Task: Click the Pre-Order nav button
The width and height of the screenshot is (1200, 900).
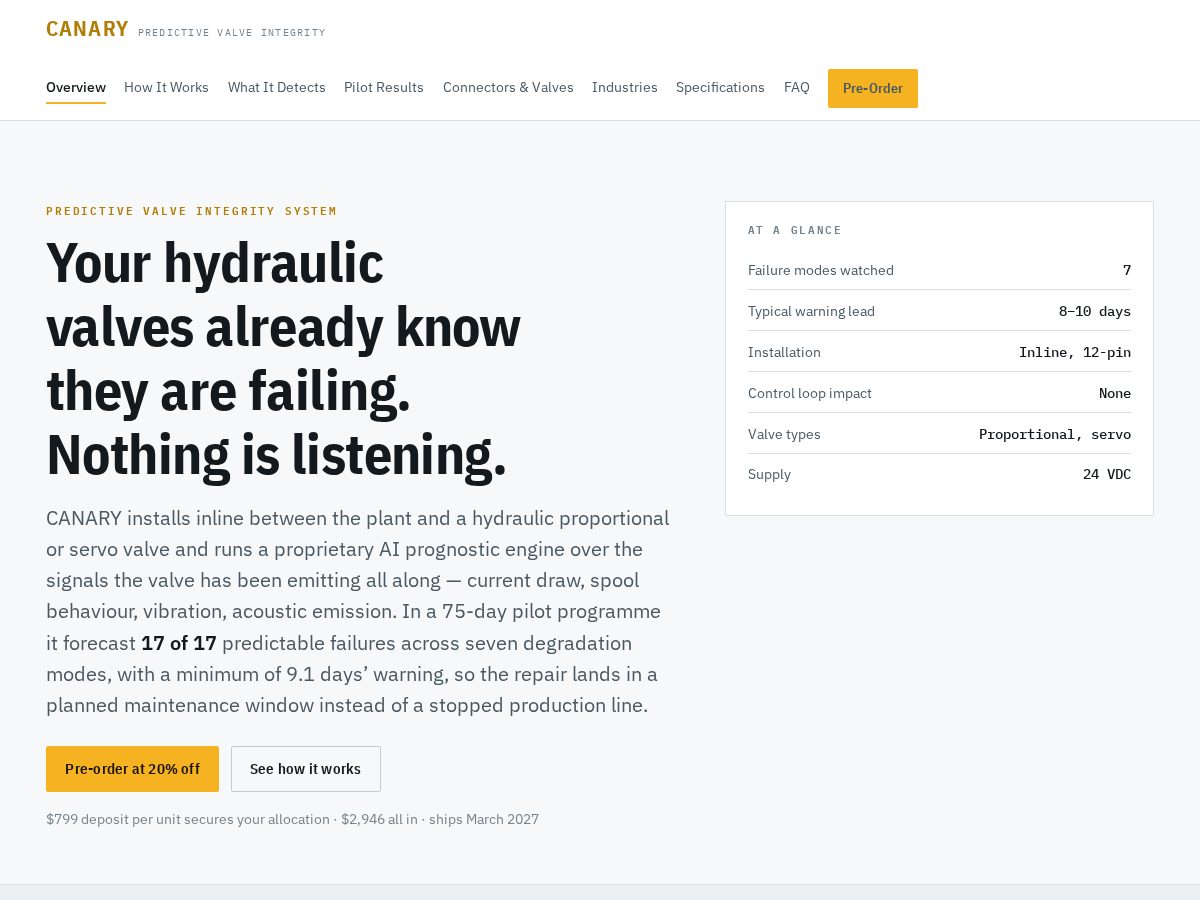Action: pos(873,88)
